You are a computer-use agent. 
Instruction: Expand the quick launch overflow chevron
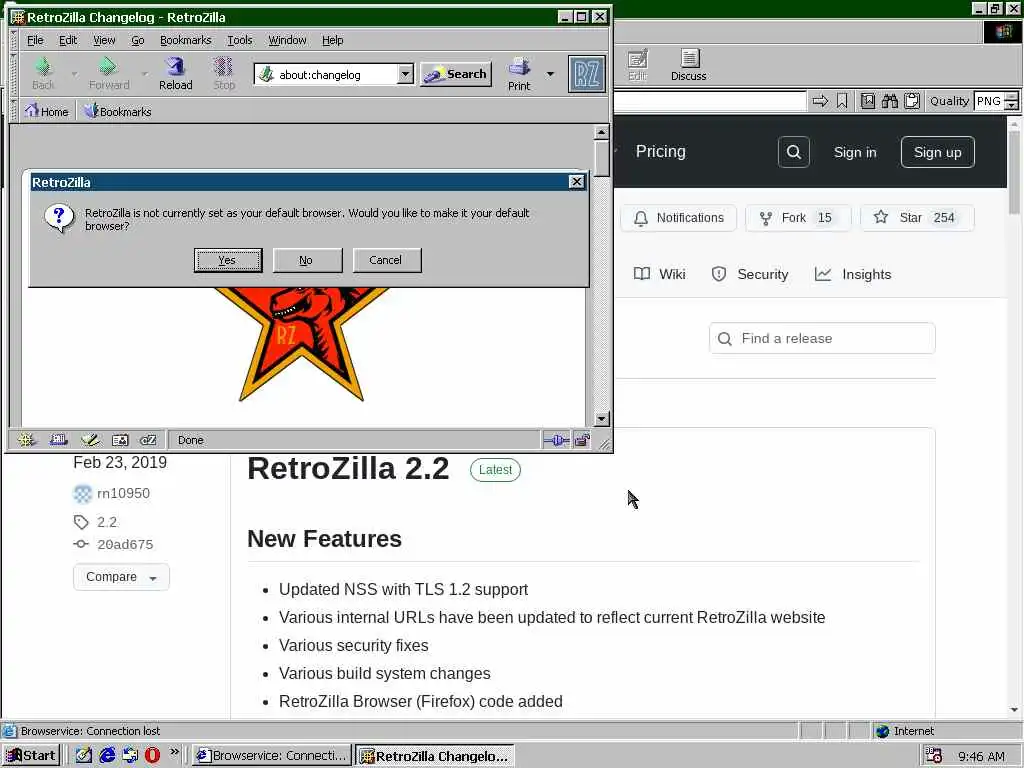coord(174,752)
